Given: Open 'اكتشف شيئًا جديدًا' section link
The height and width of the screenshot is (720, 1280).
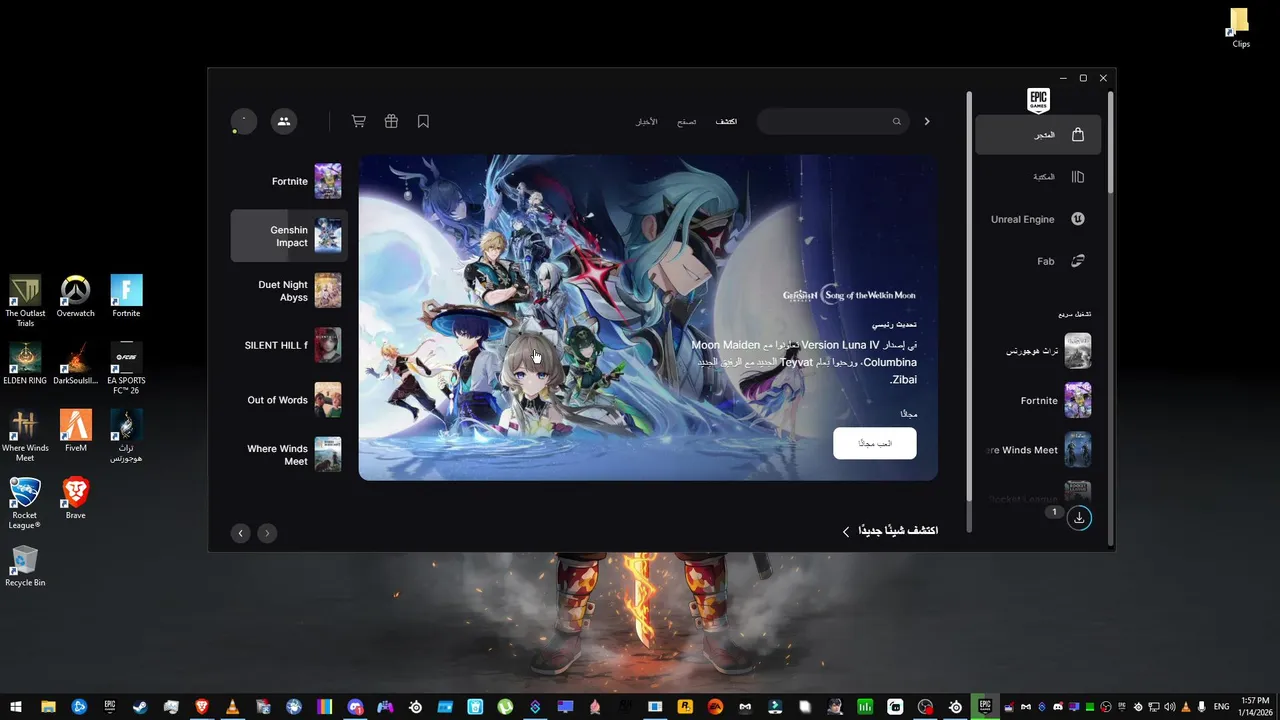Looking at the screenshot, I should point(890,531).
